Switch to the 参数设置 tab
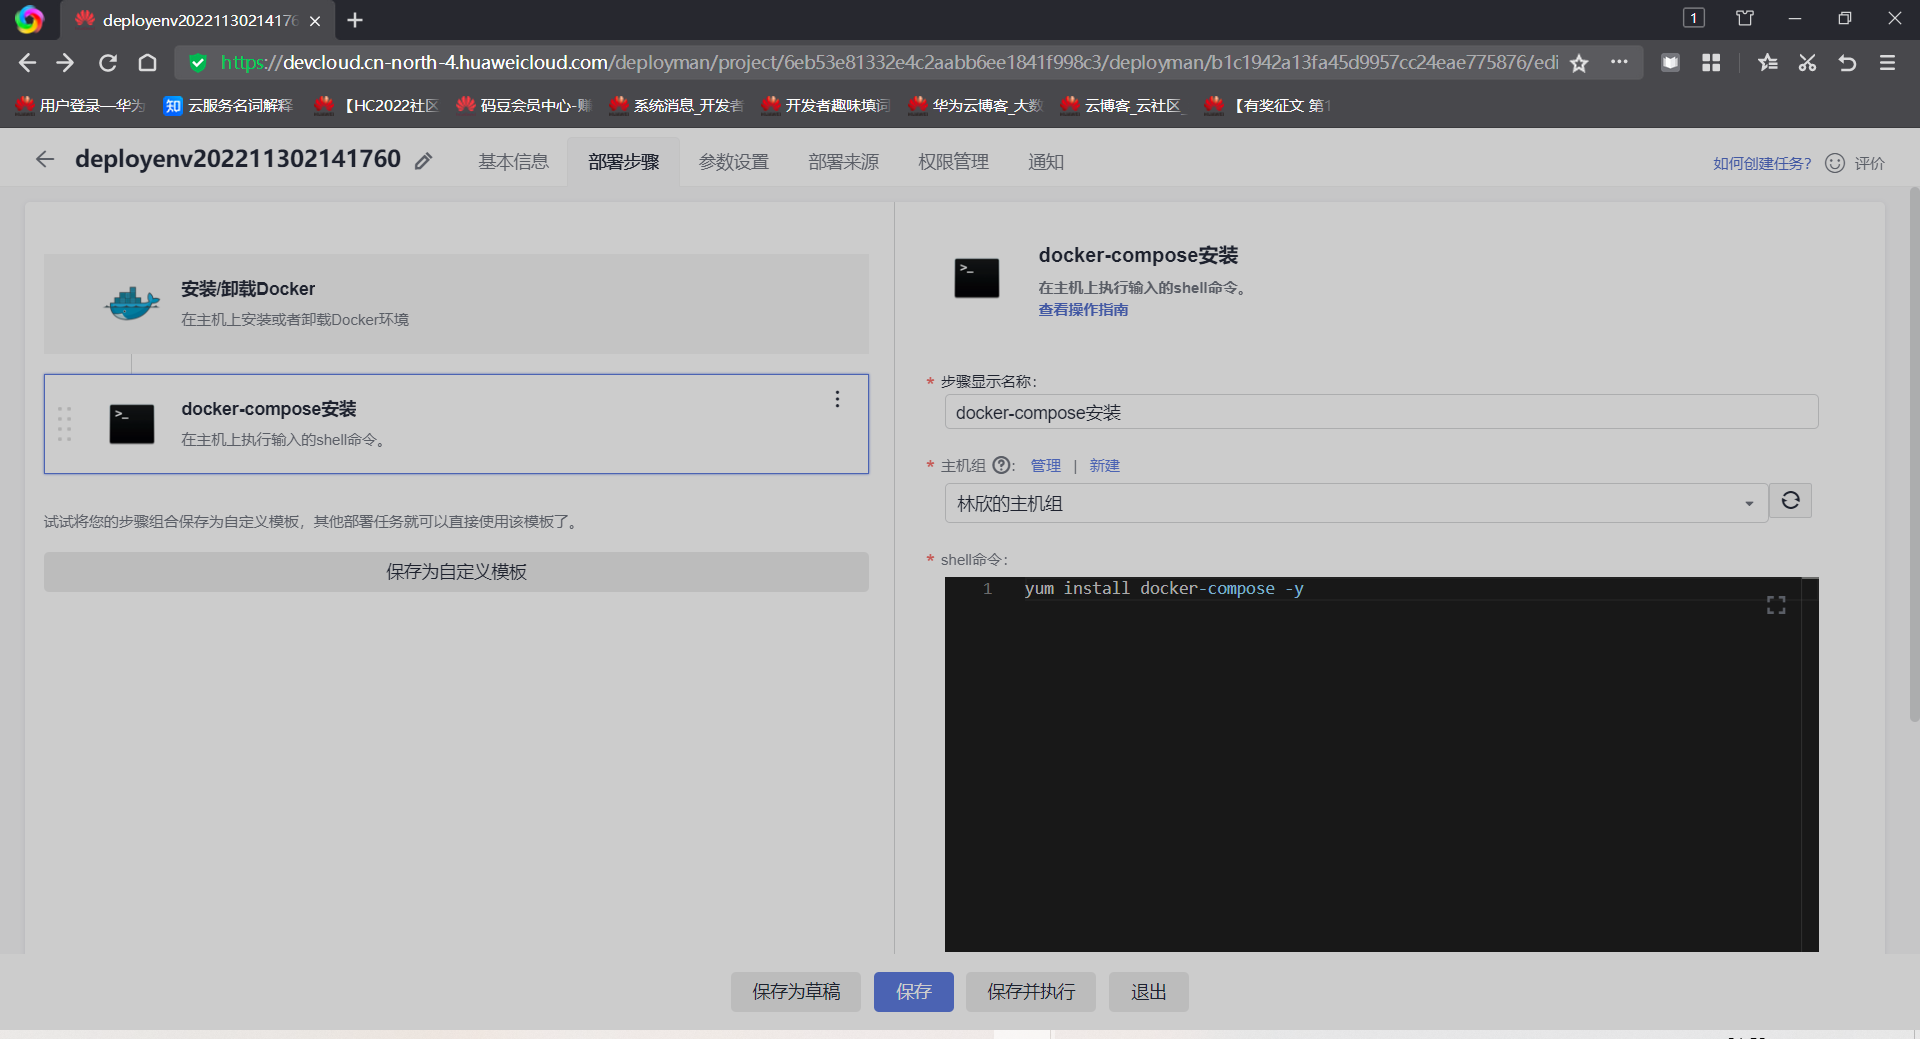This screenshot has height=1039, width=1920. click(734, 162)
